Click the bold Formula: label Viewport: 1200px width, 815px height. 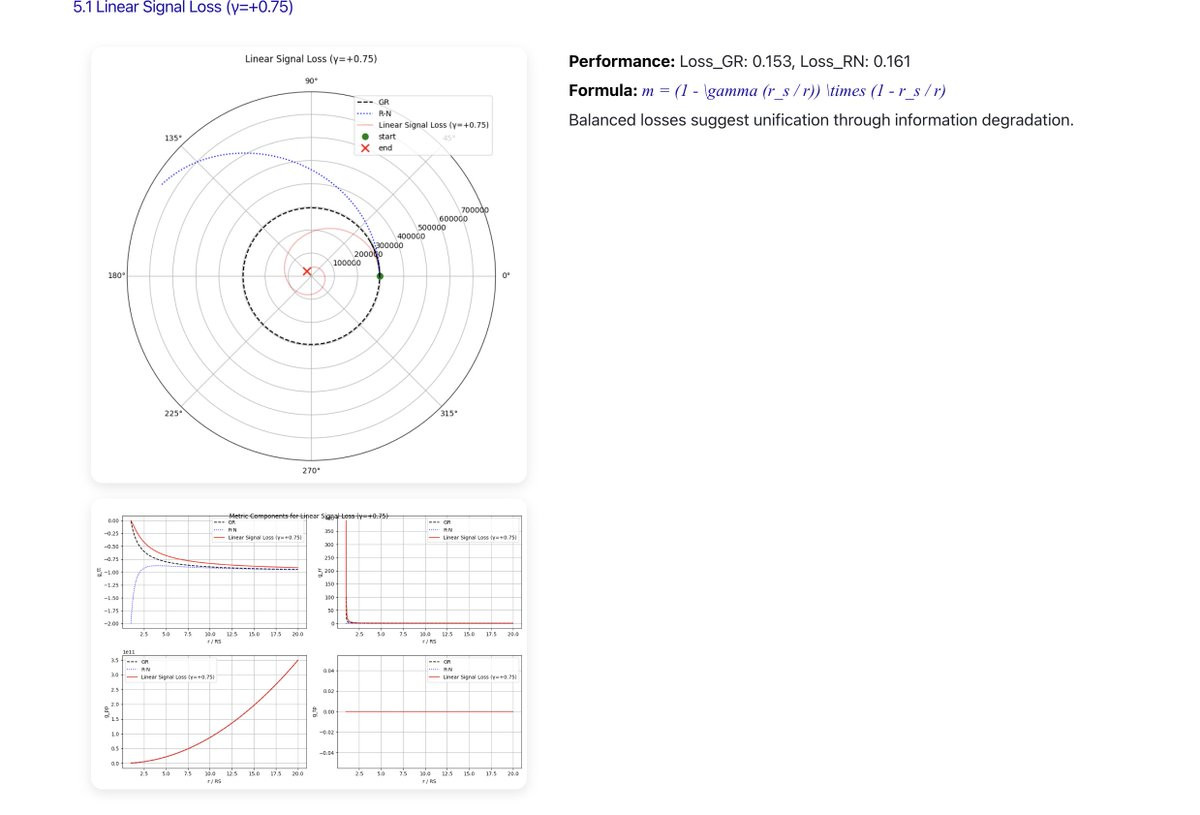pyautogui.click(x=603, y=91)
